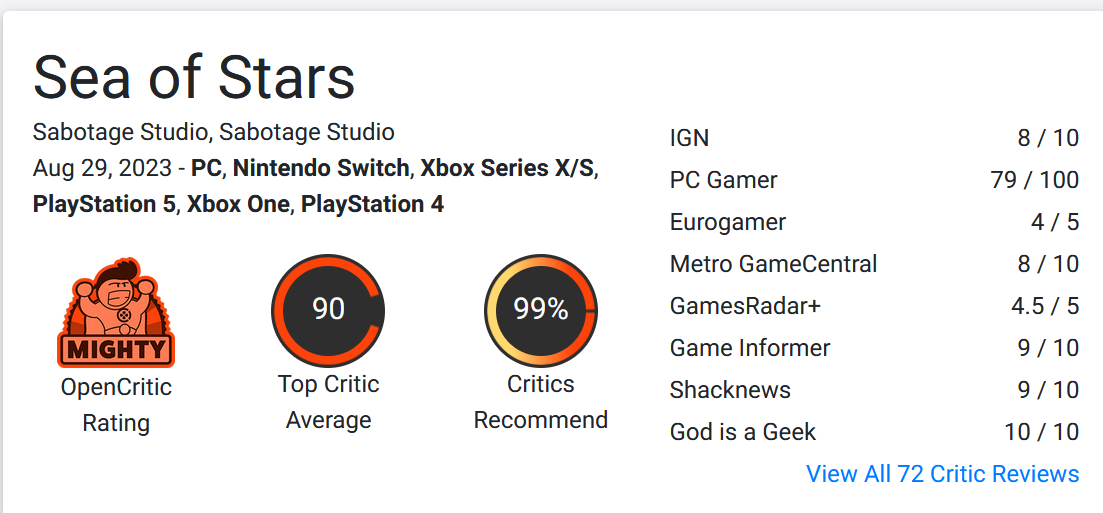Viewport: 1103px width, 513px height.
Task: Open the GamesRadar+ review
Action: pyautogui.click(x=874, y=306)
